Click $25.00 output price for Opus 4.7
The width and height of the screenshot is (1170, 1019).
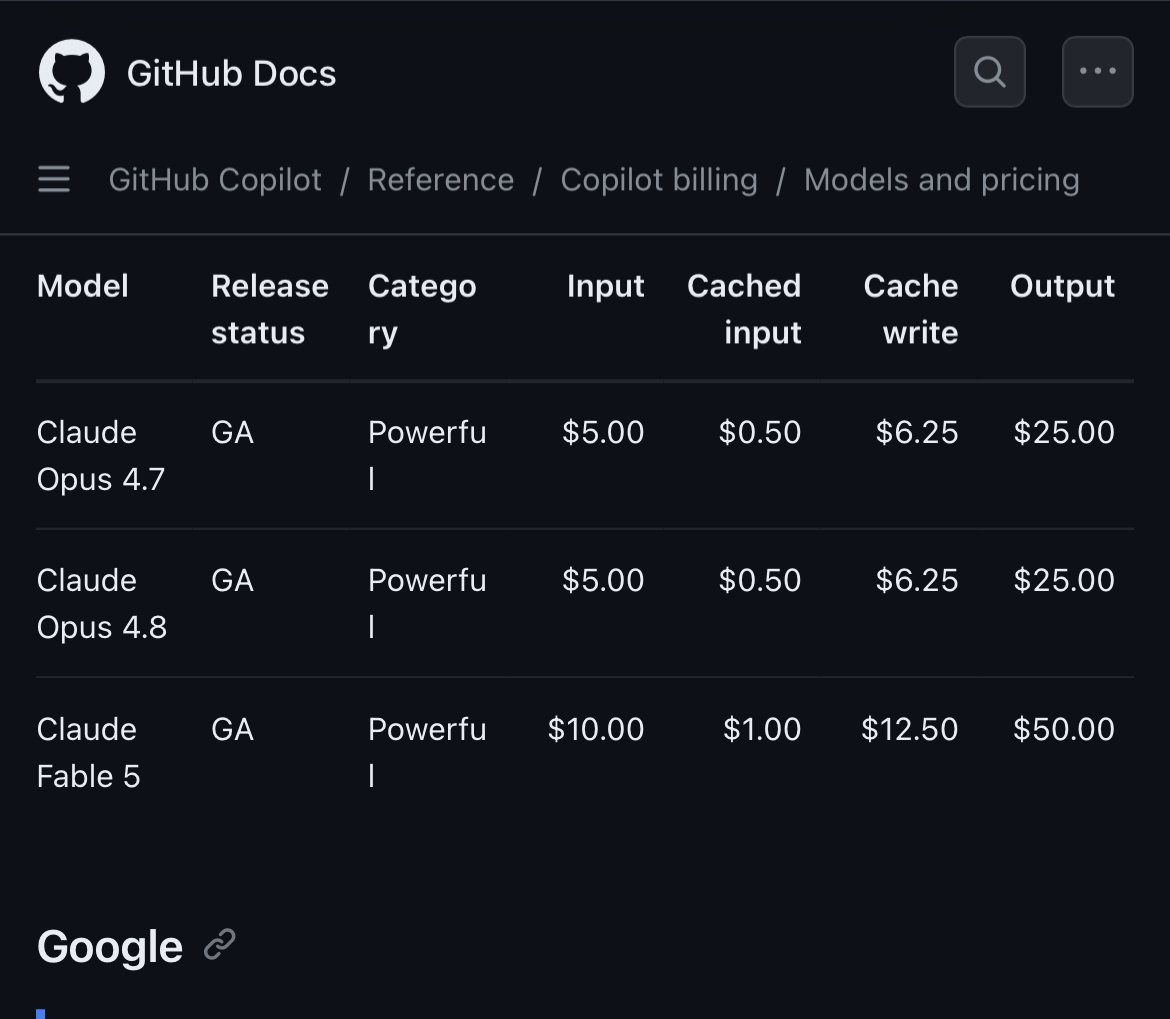[1064, 432]
